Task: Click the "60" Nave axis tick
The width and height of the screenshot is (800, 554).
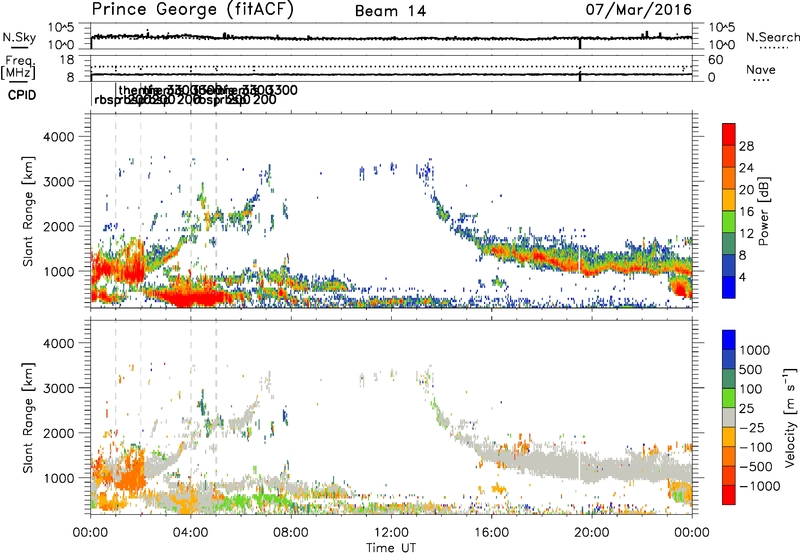Action: tap(715, 60)
